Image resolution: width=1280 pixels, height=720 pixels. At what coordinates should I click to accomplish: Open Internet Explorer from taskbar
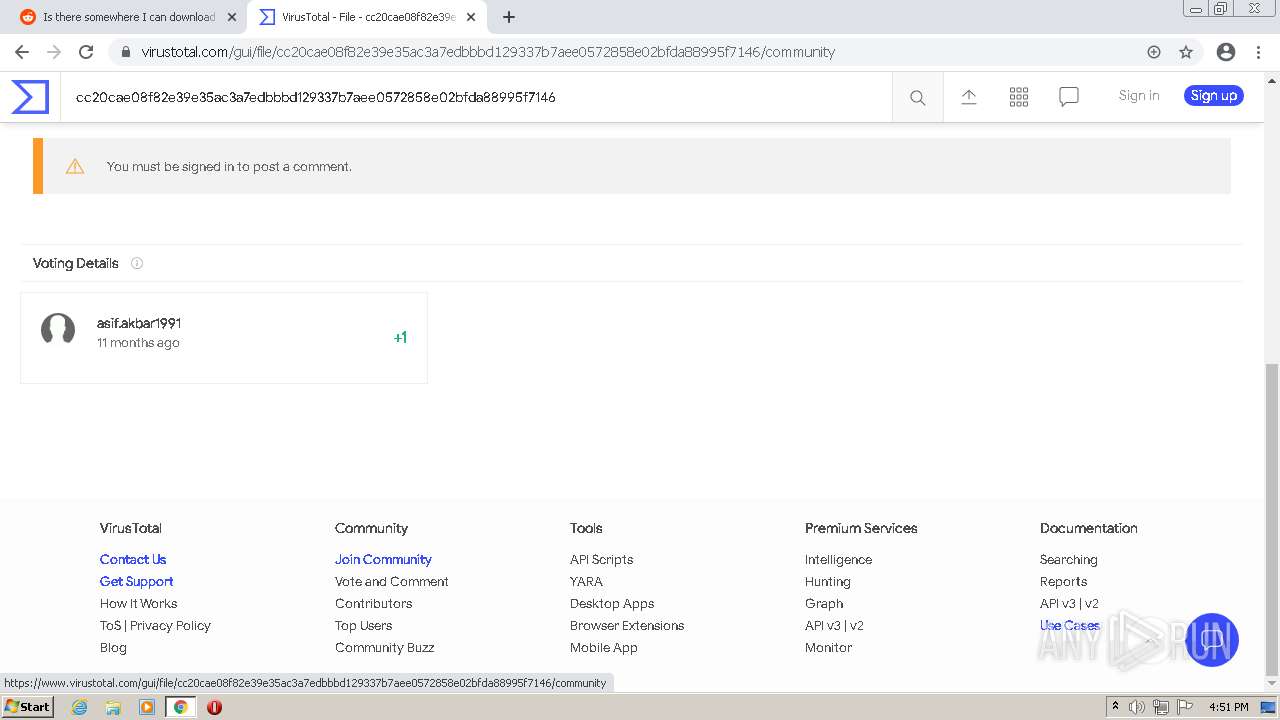(x=80, y=707)
